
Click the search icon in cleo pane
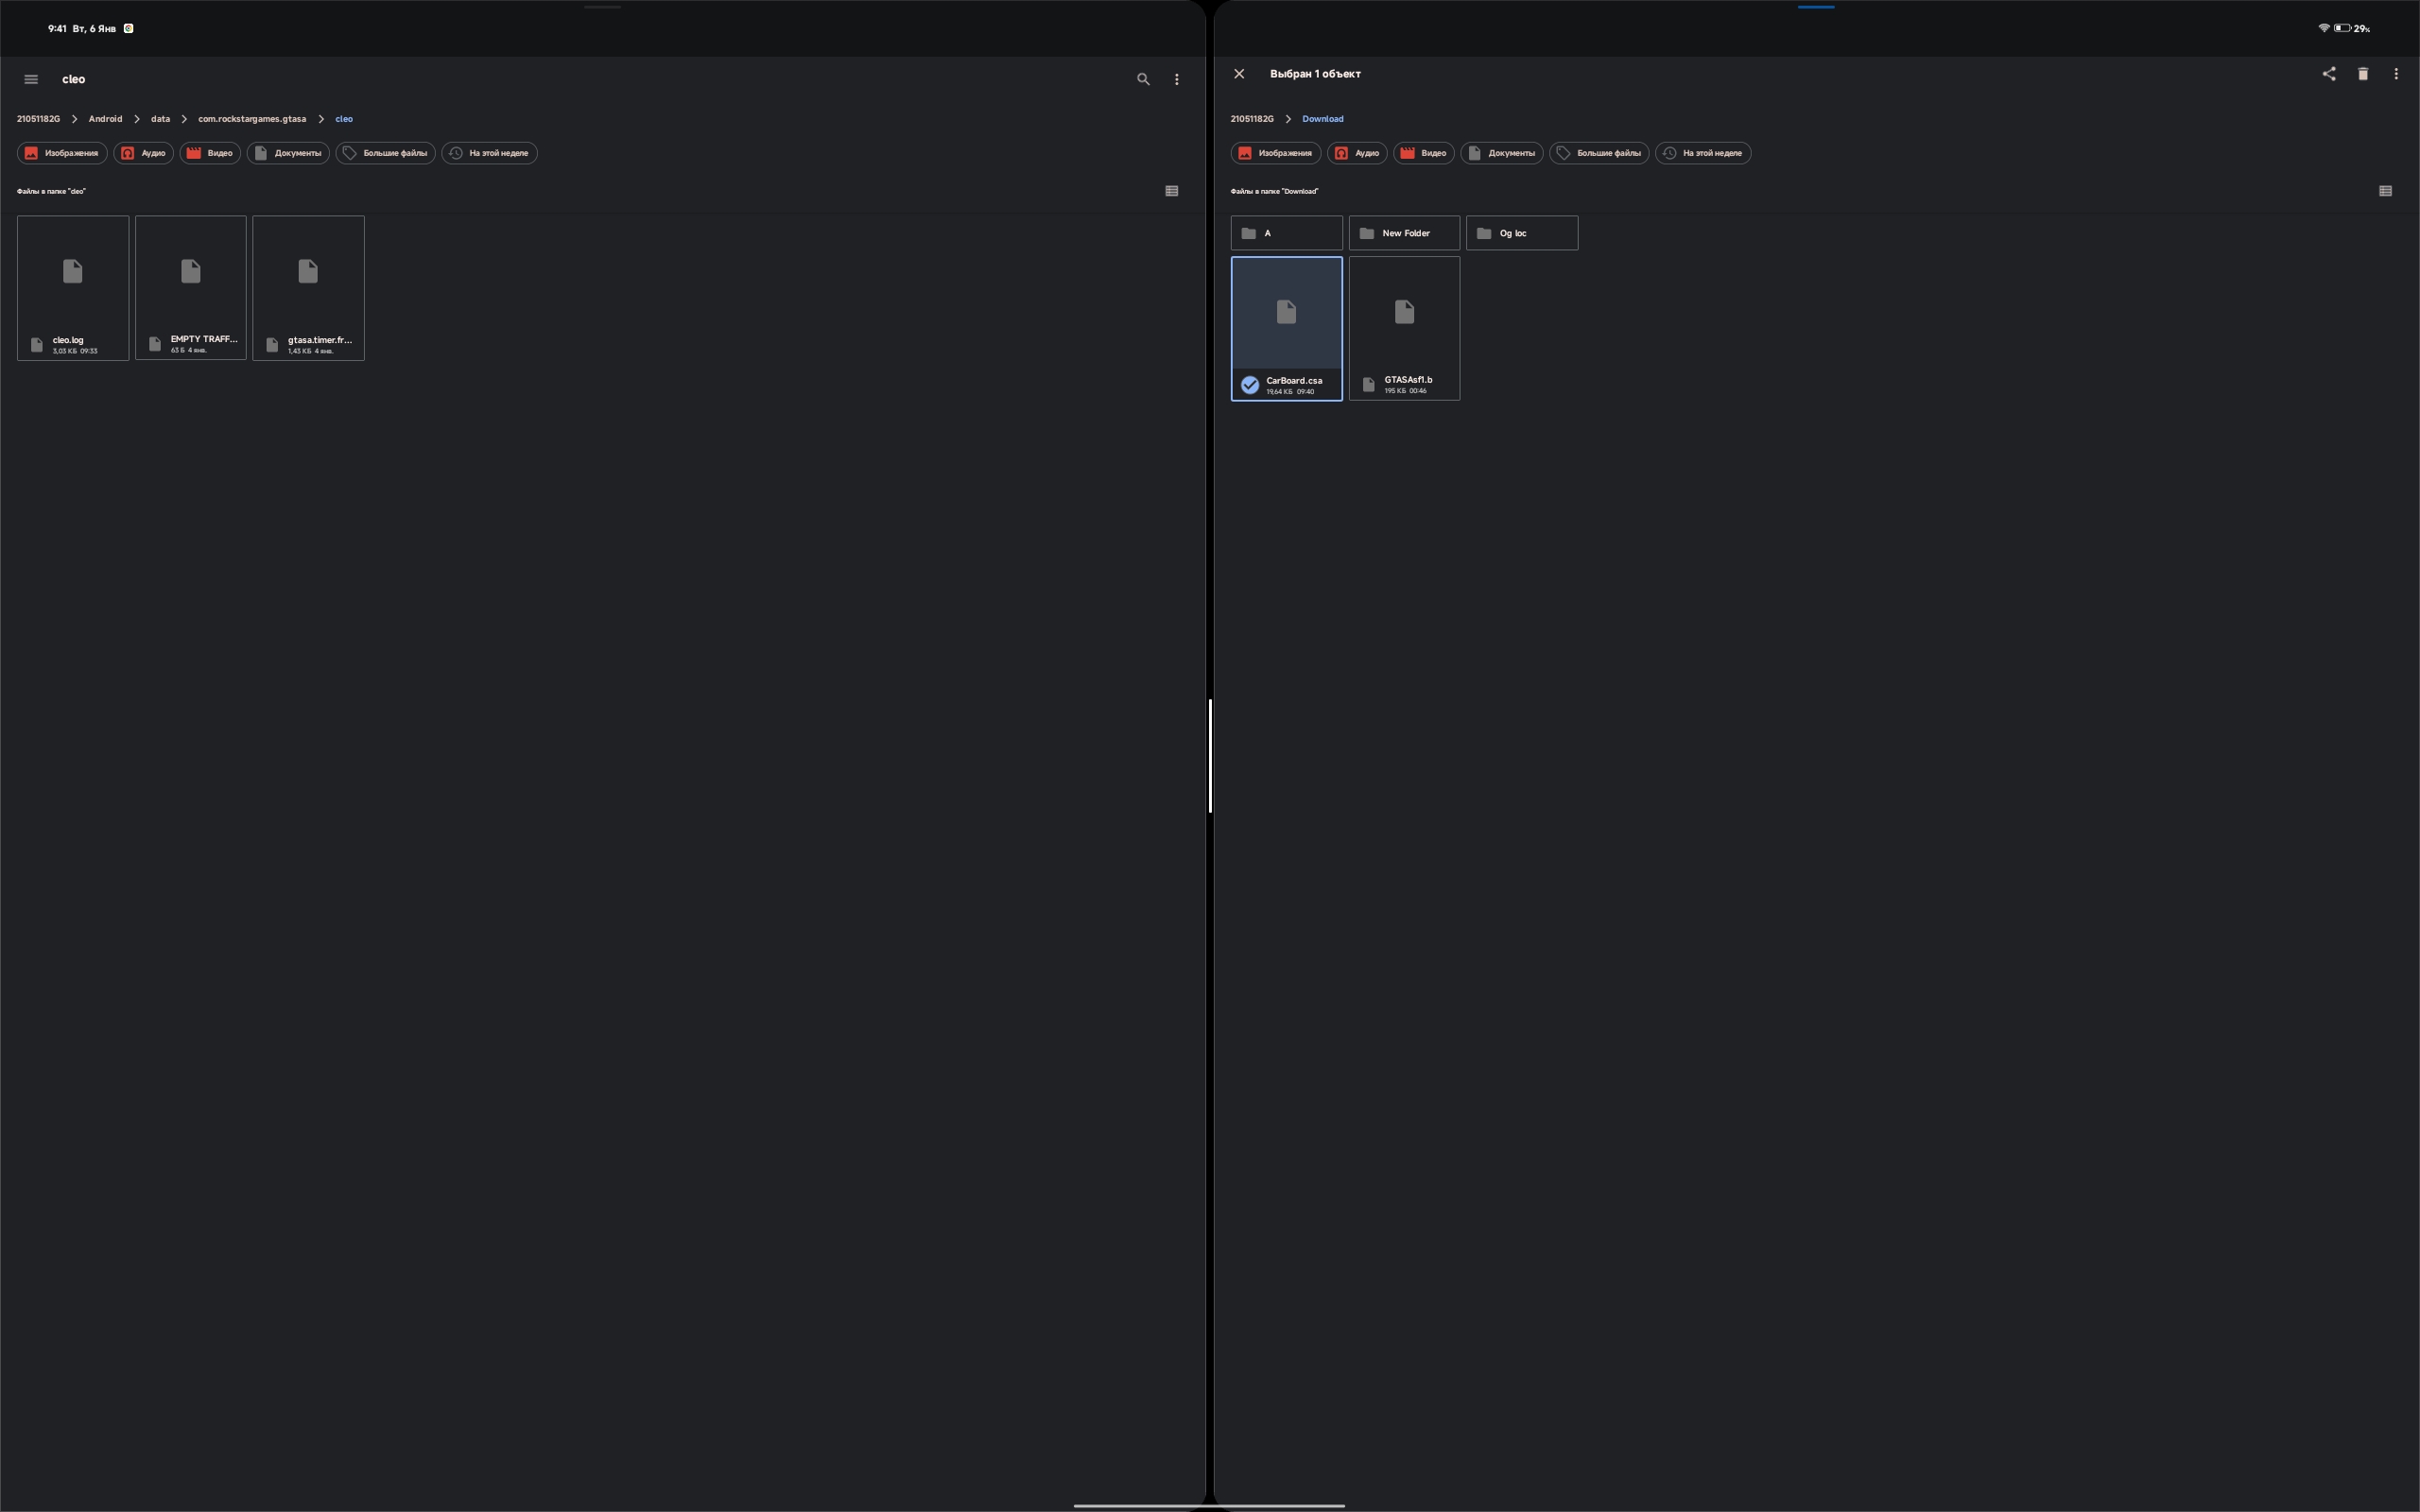pyautogui.click(x=1143, y=79)
